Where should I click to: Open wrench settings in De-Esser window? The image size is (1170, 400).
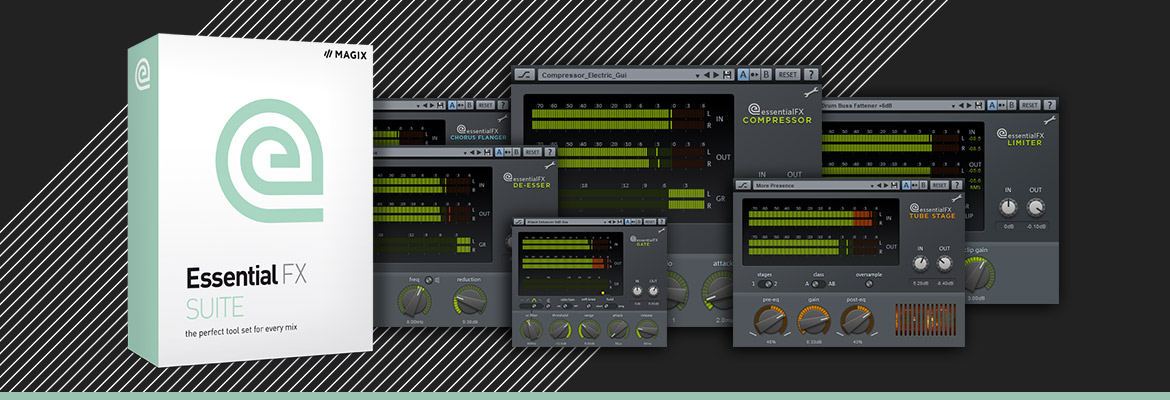tap(550, 165)
